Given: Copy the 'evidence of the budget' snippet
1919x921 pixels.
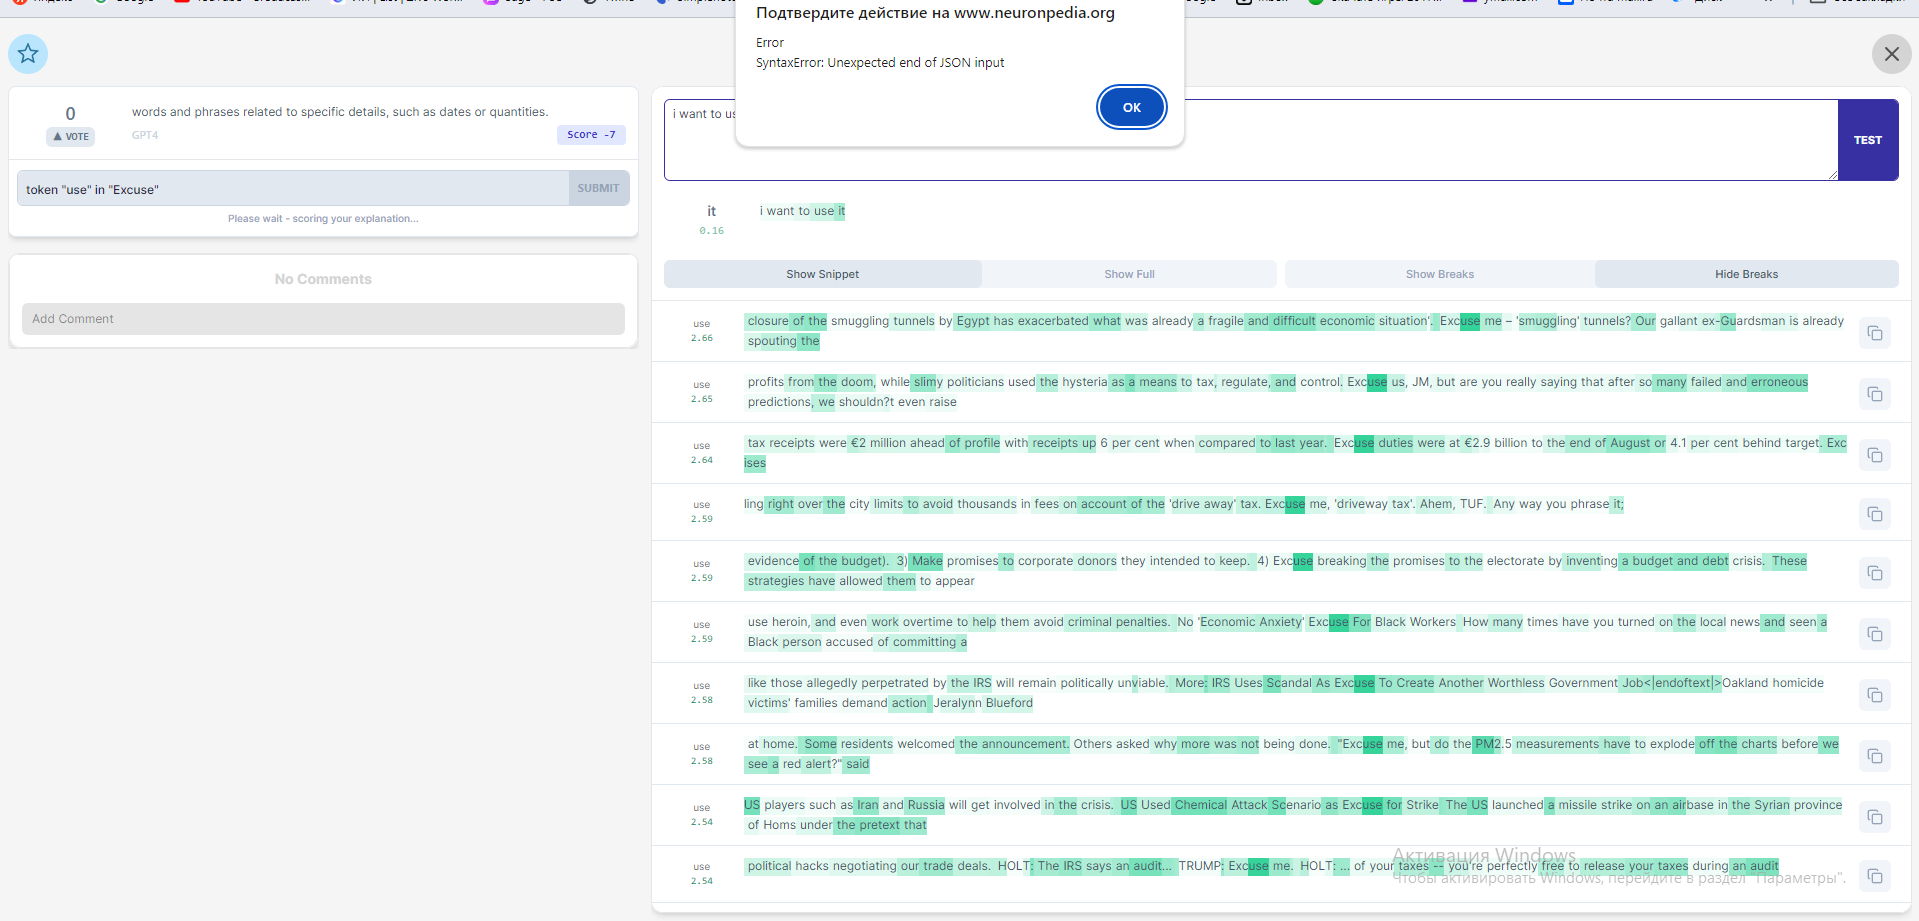Looking at the screenshot, I should point(1875,573).
